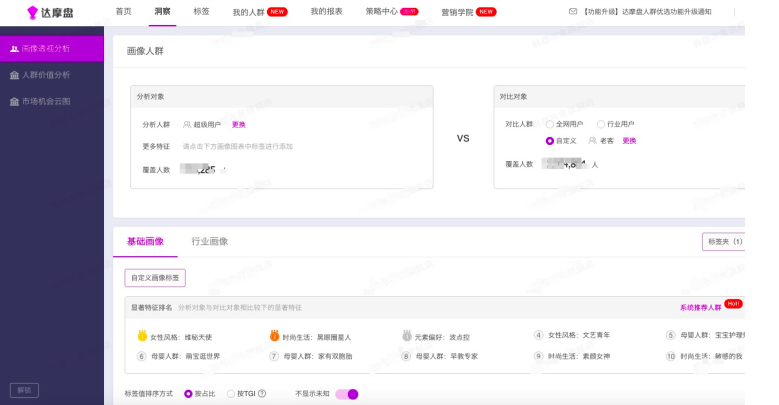Click the 超级用户 audience name

click(x=207, y=125)
